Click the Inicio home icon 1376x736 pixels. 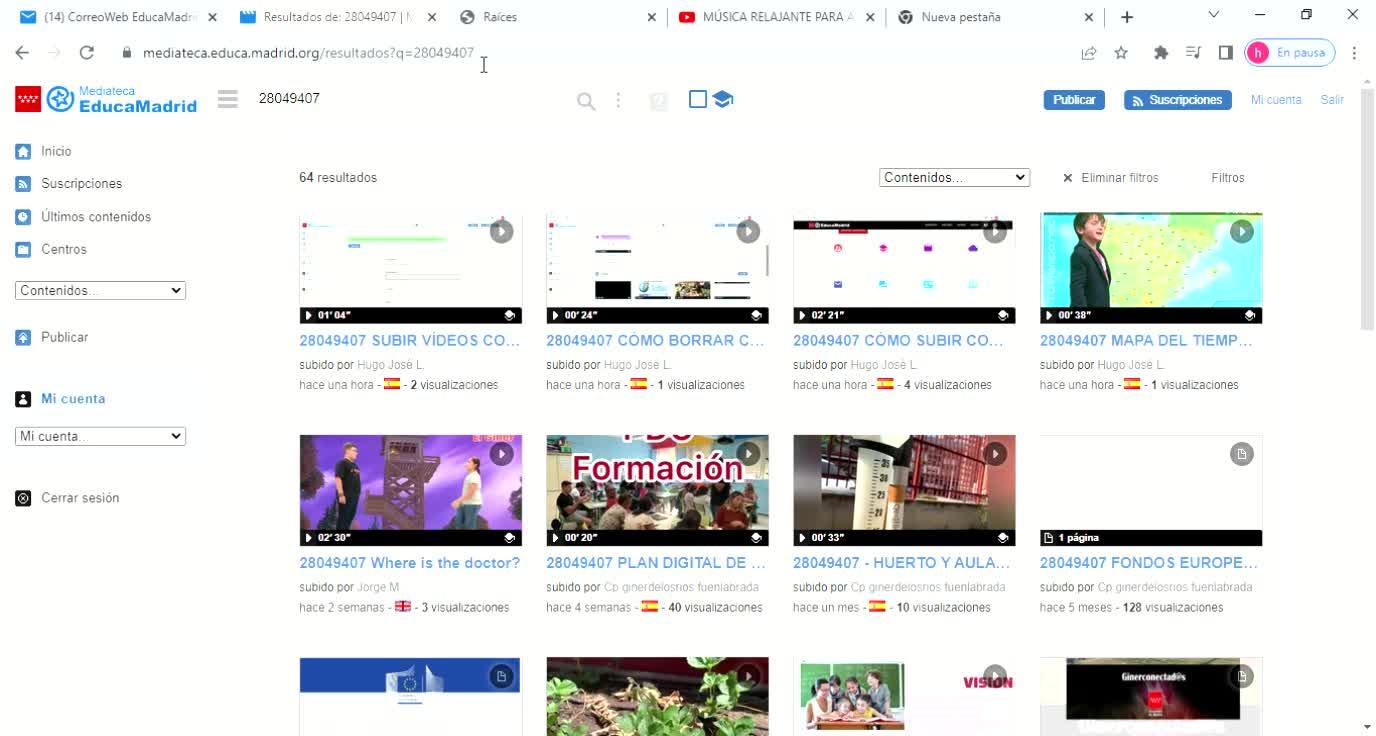[24, 152]
